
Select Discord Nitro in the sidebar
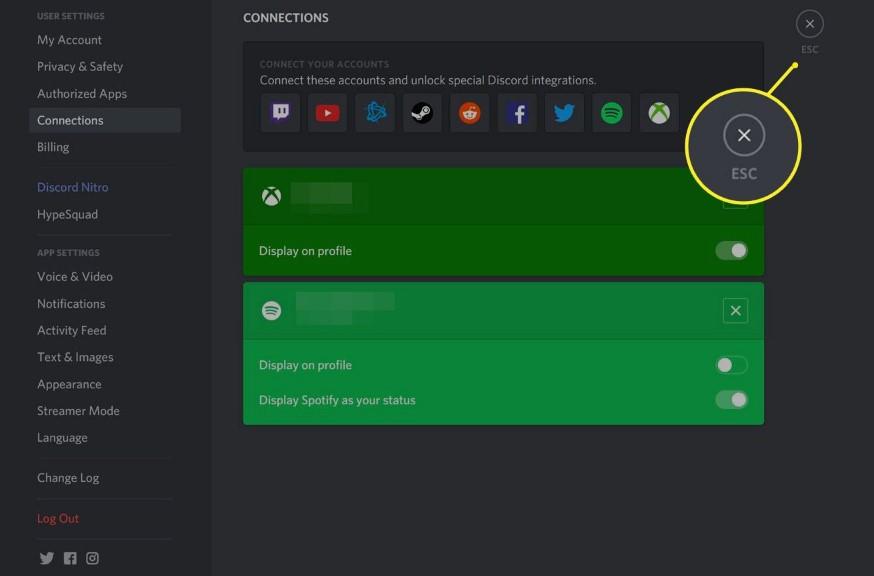[x=72, y=187]
